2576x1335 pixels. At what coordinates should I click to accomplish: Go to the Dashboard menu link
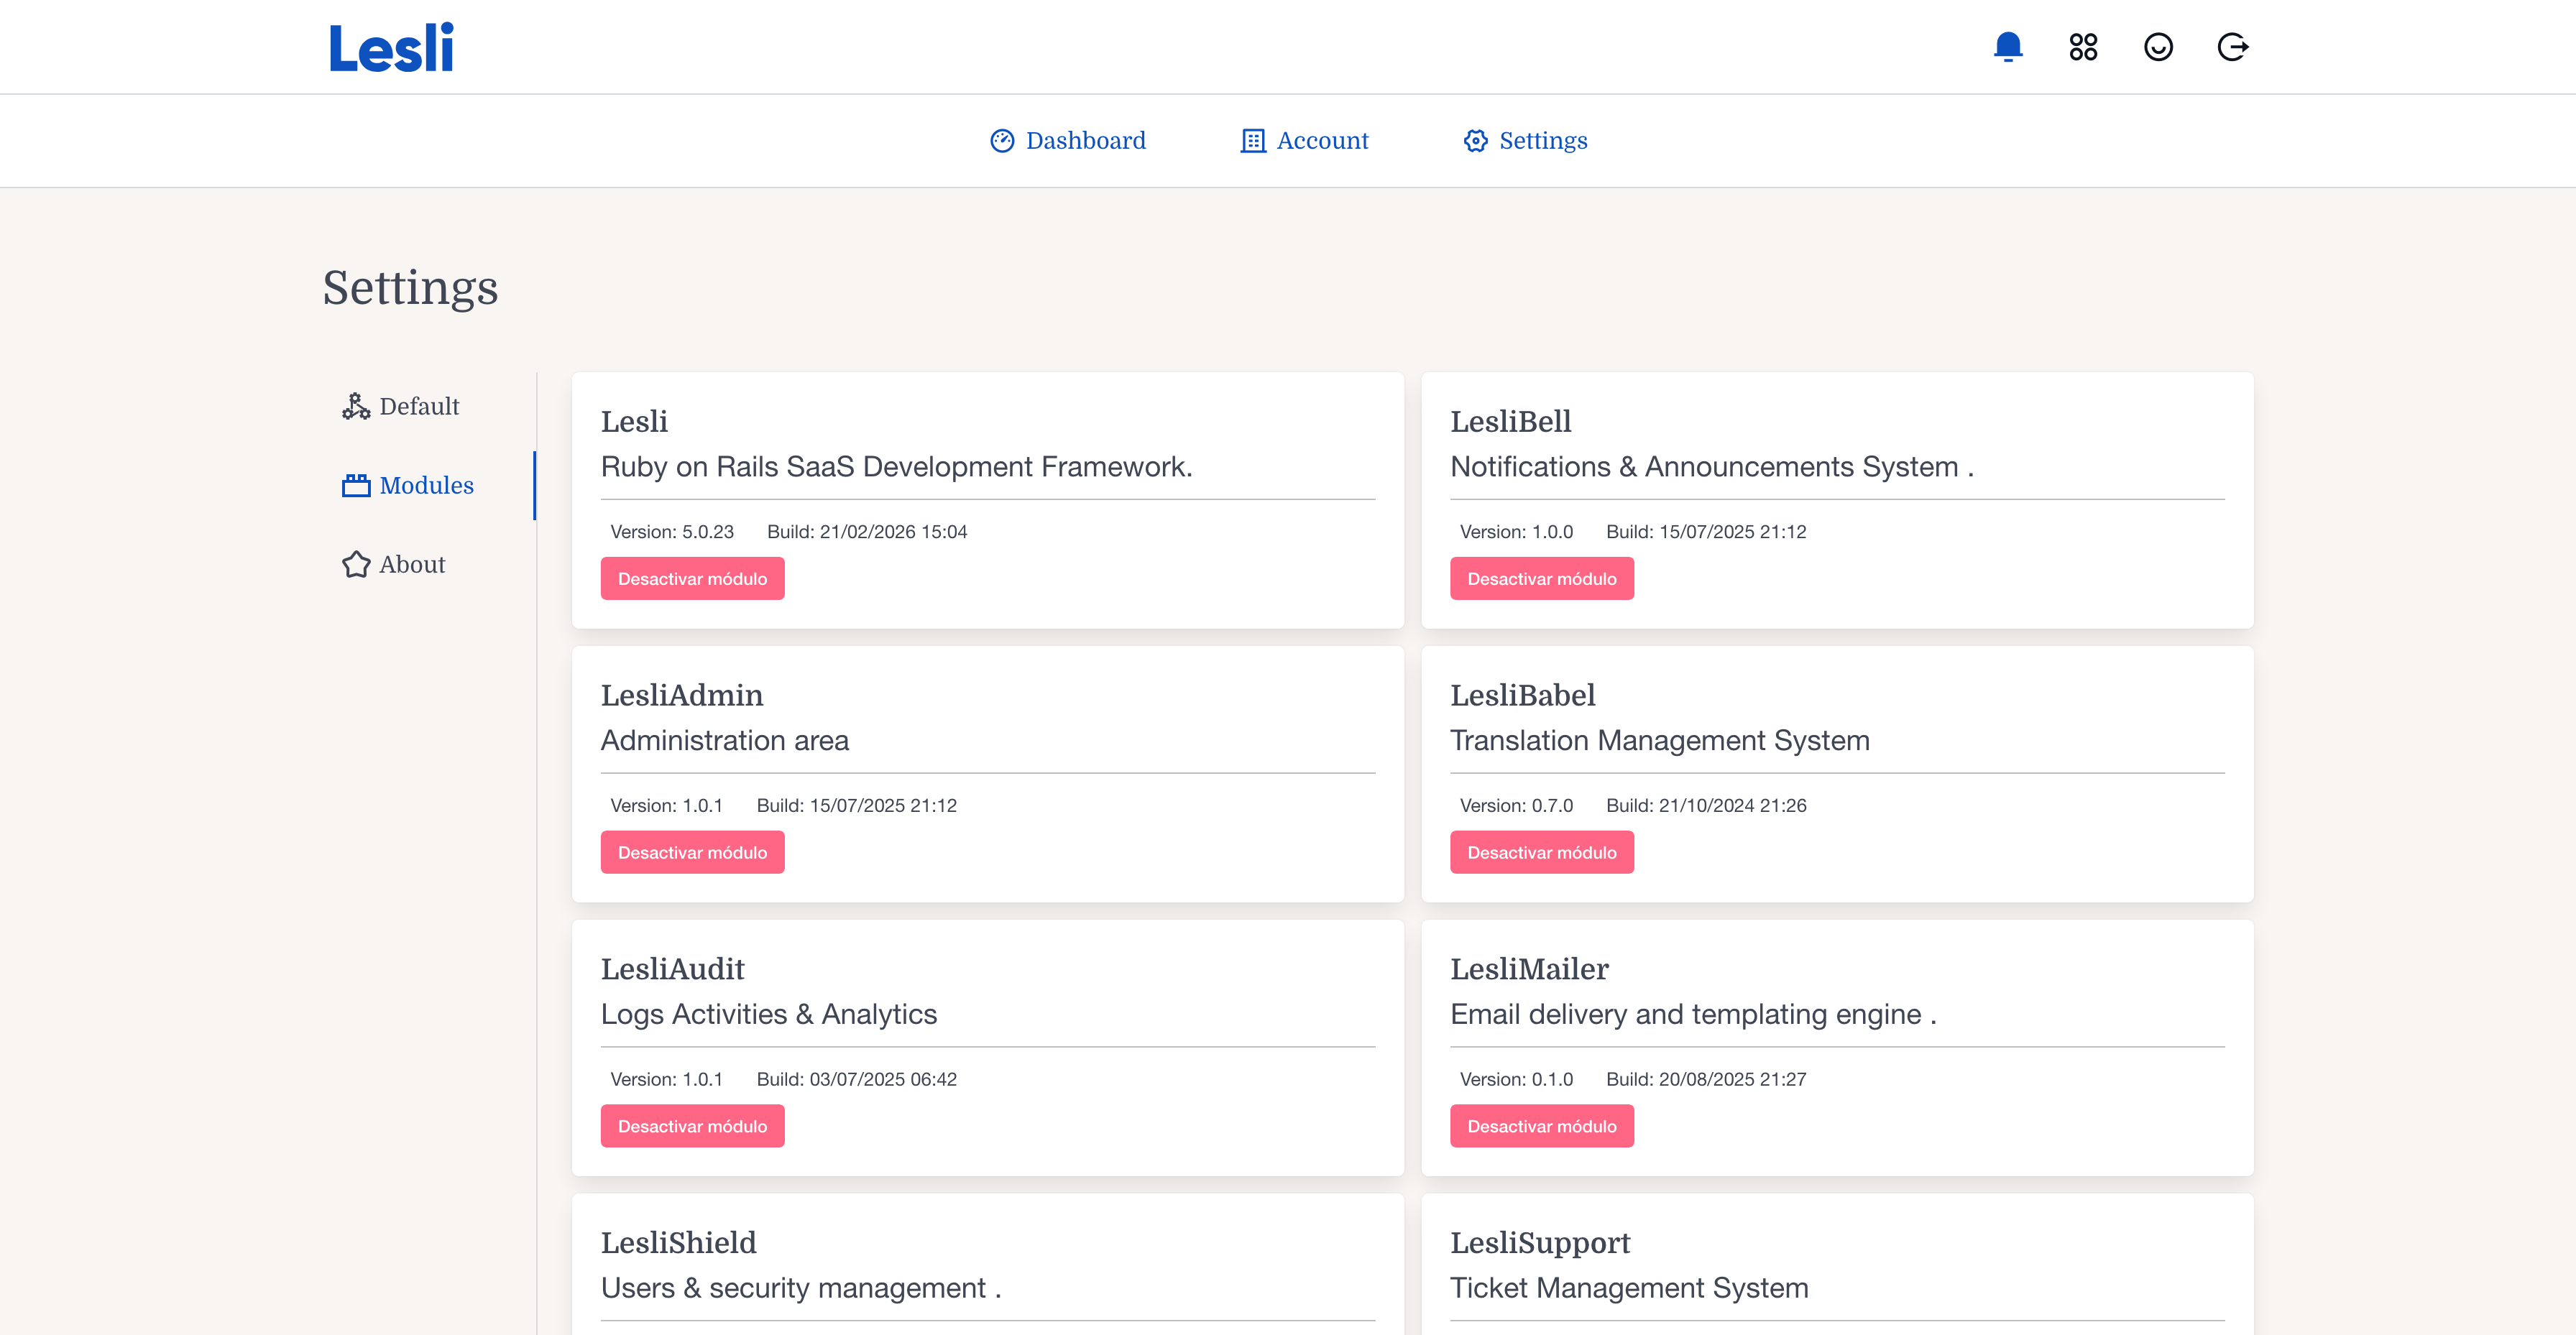1085,141
